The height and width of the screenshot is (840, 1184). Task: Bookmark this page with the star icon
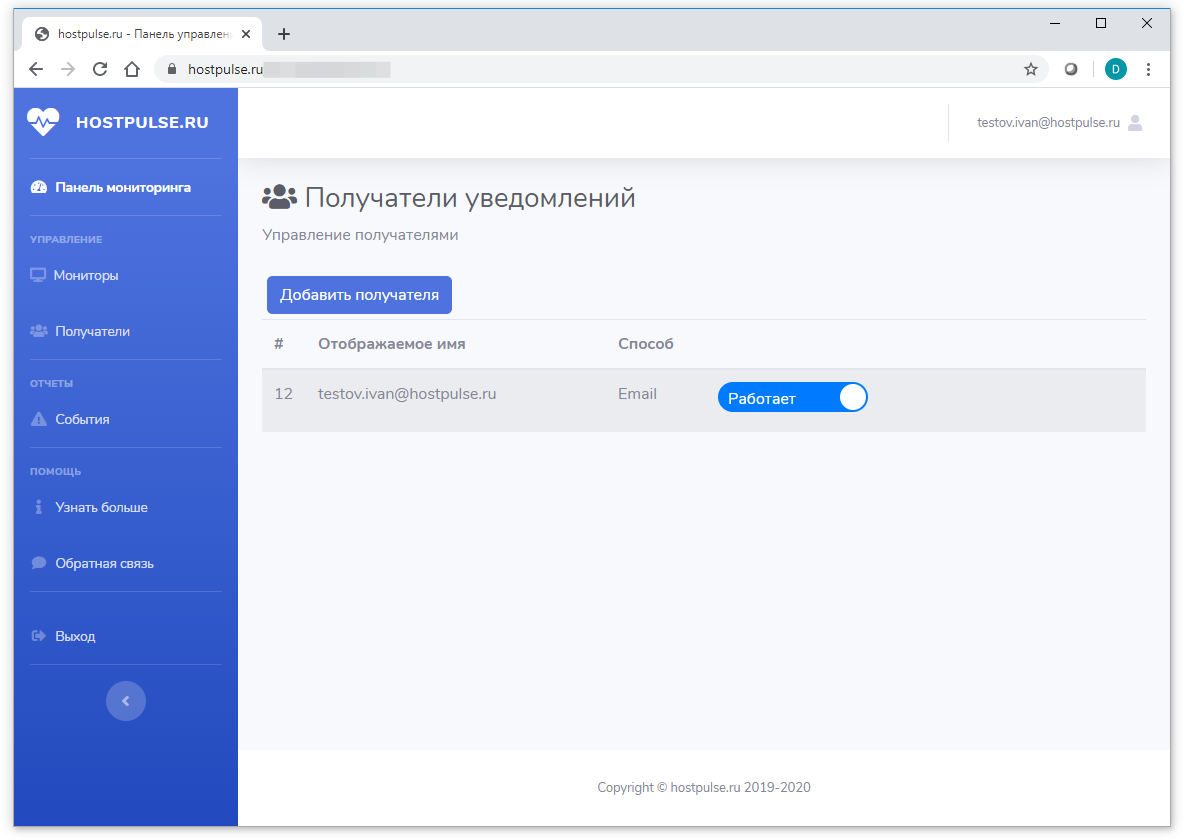coord(1030,69)
